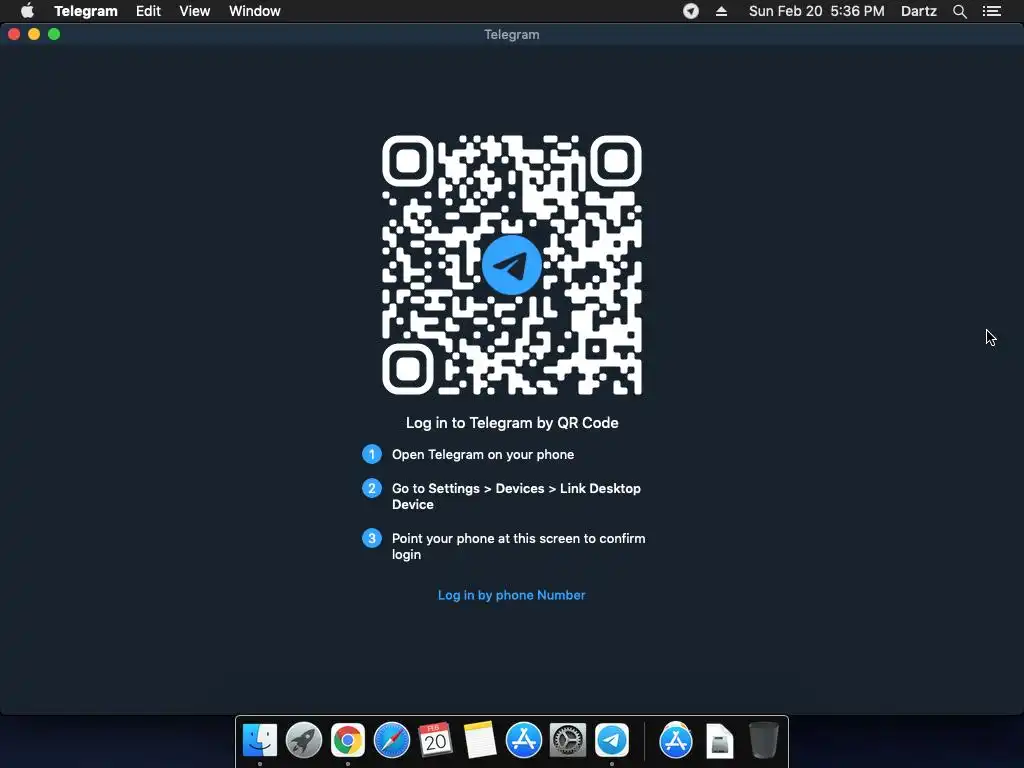The image size is (1024, 768).
Task: Open System Preferences gear in dock
Action: 568,740
